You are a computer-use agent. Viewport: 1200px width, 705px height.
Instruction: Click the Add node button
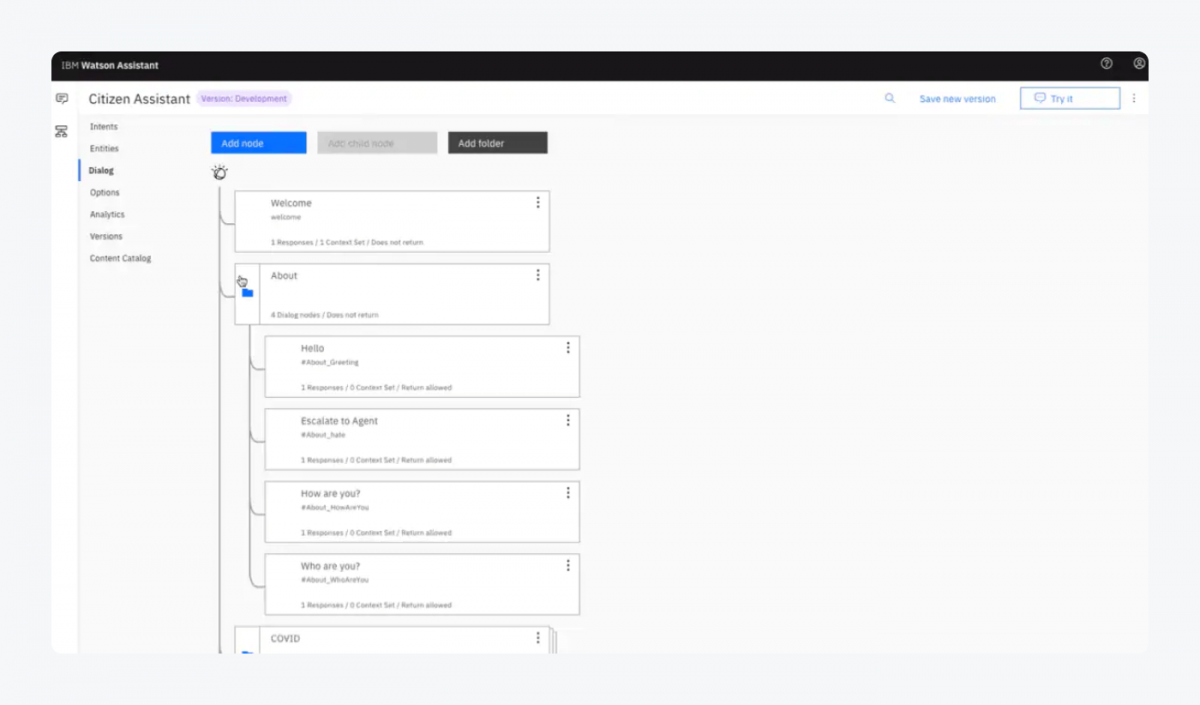(259, 143)
